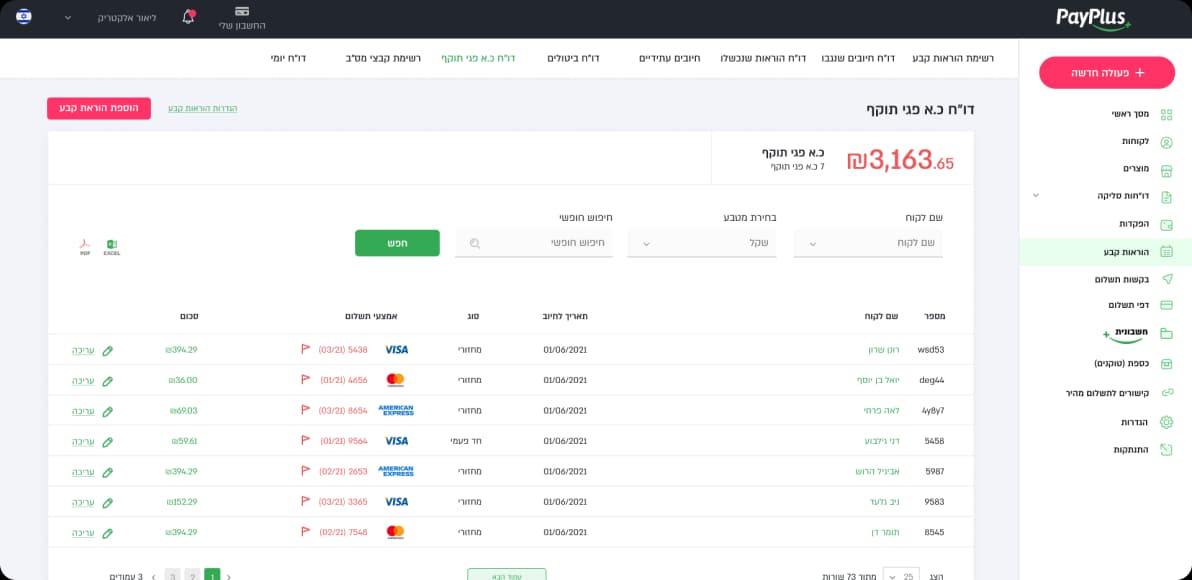Open the rows-per-page dropdown showing 25
Viewport: 1192px width, 580px height.
tap(902, 576)
